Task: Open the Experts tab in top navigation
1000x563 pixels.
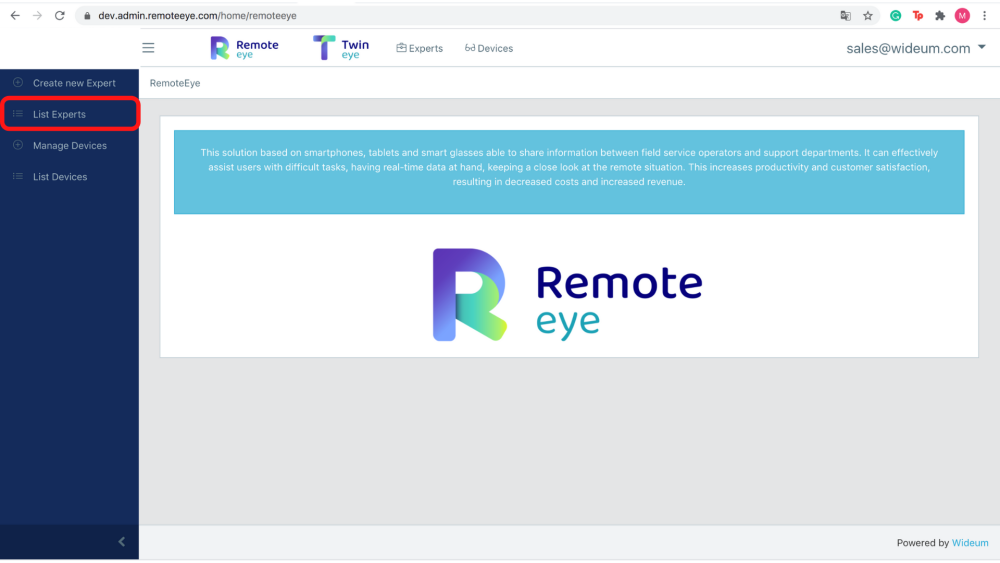Action: click(420, 48)
